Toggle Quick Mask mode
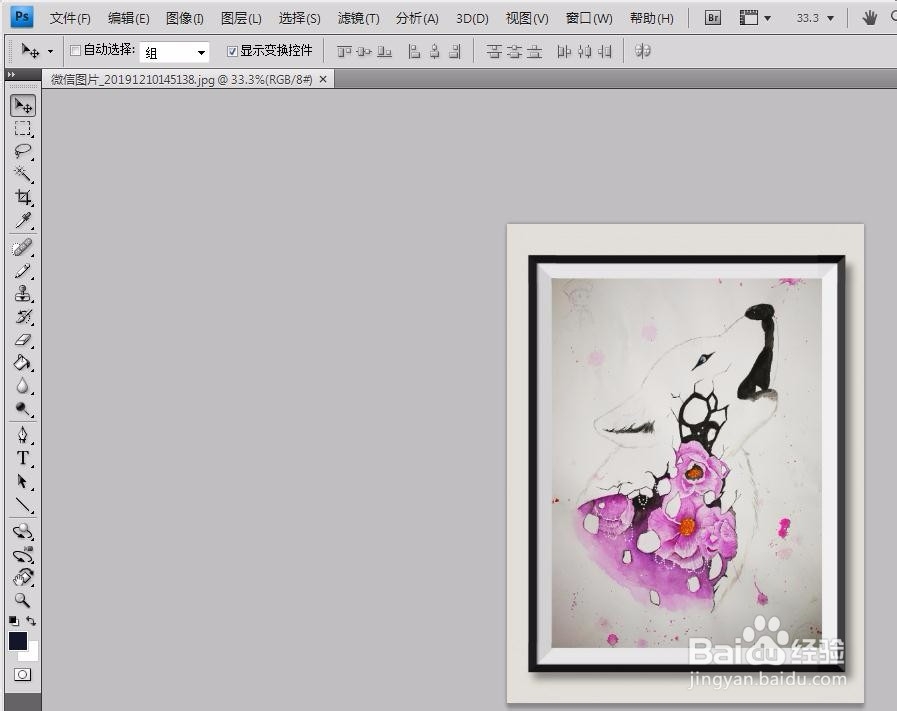 (x=22, y=674)
